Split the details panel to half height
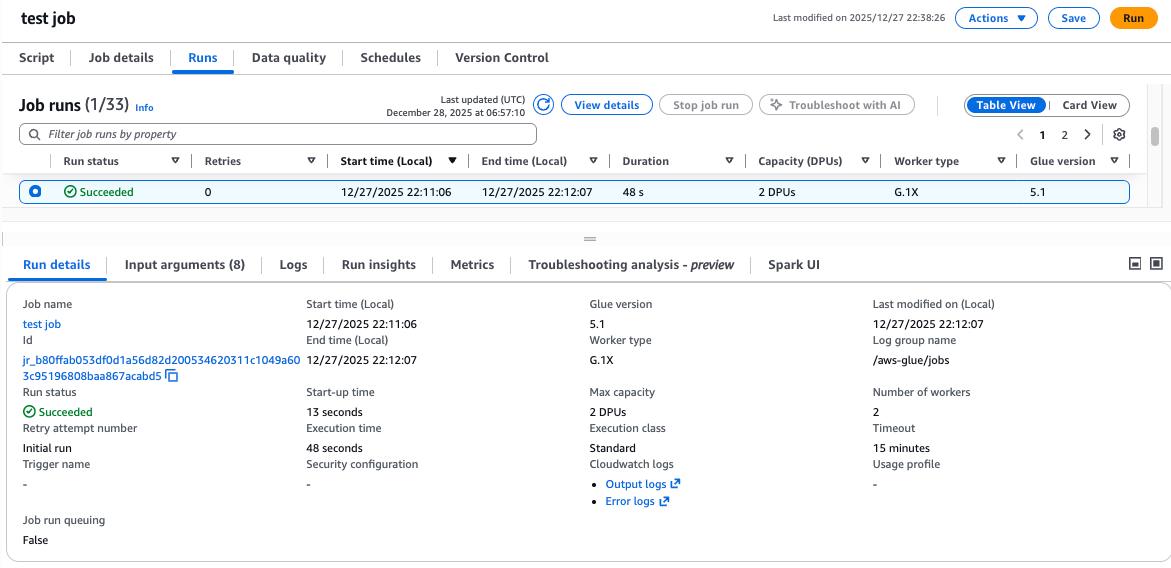The height and width of the screenshot is (568, 1171). click(x=1135, y=263)
